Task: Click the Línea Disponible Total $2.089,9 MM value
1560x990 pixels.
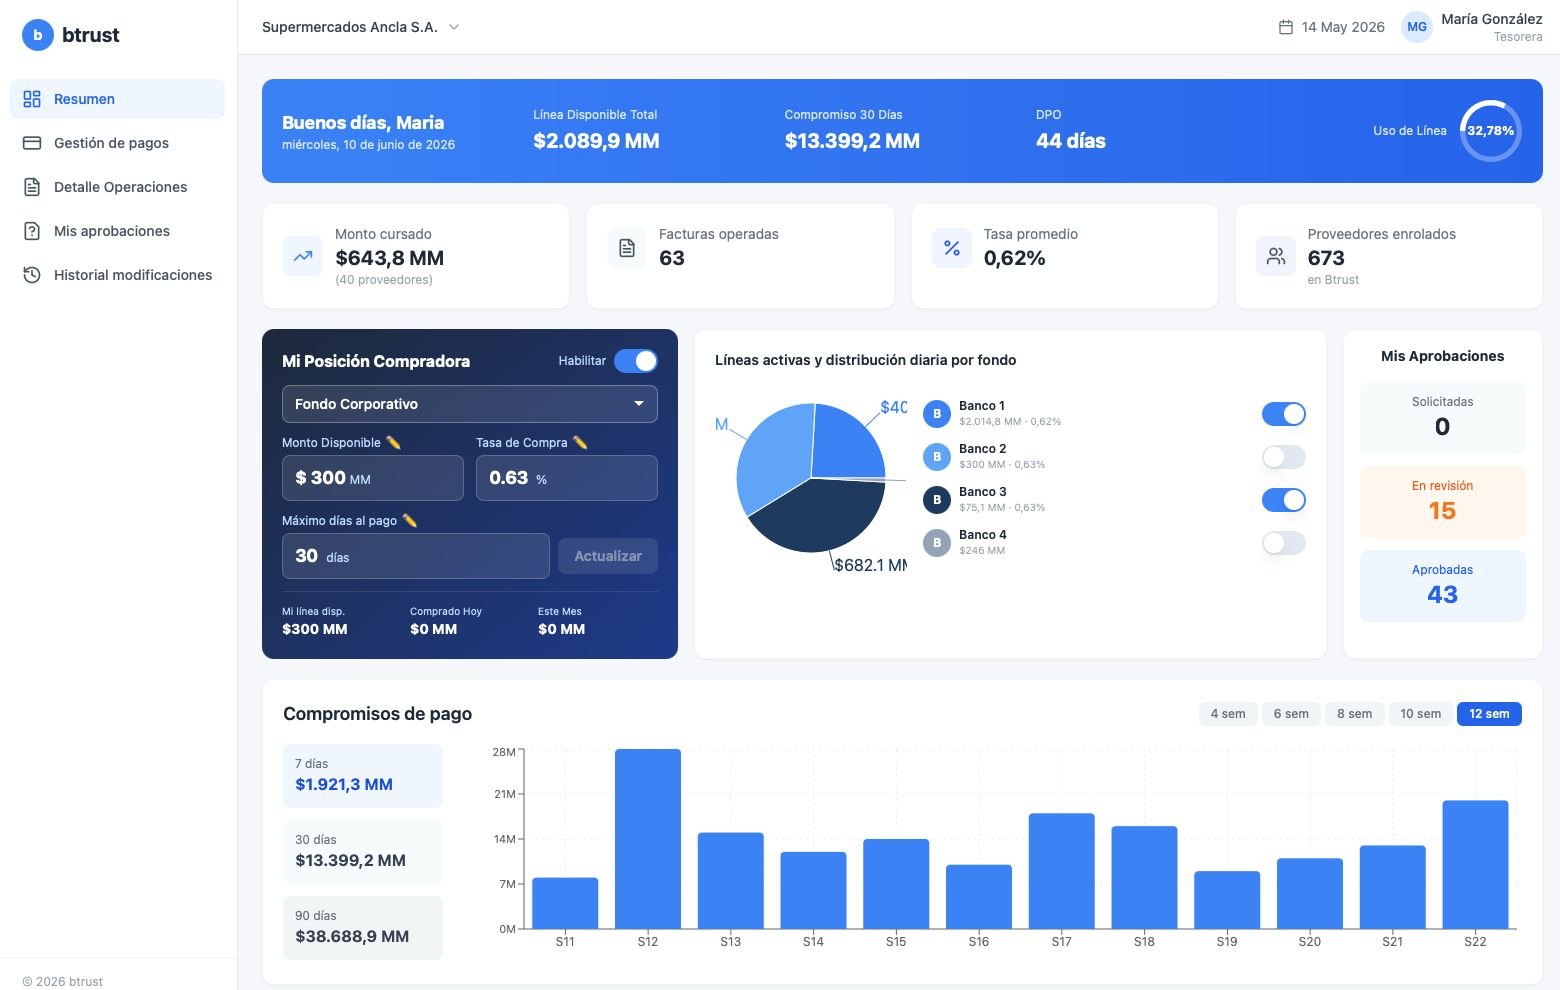Action: 596,141
